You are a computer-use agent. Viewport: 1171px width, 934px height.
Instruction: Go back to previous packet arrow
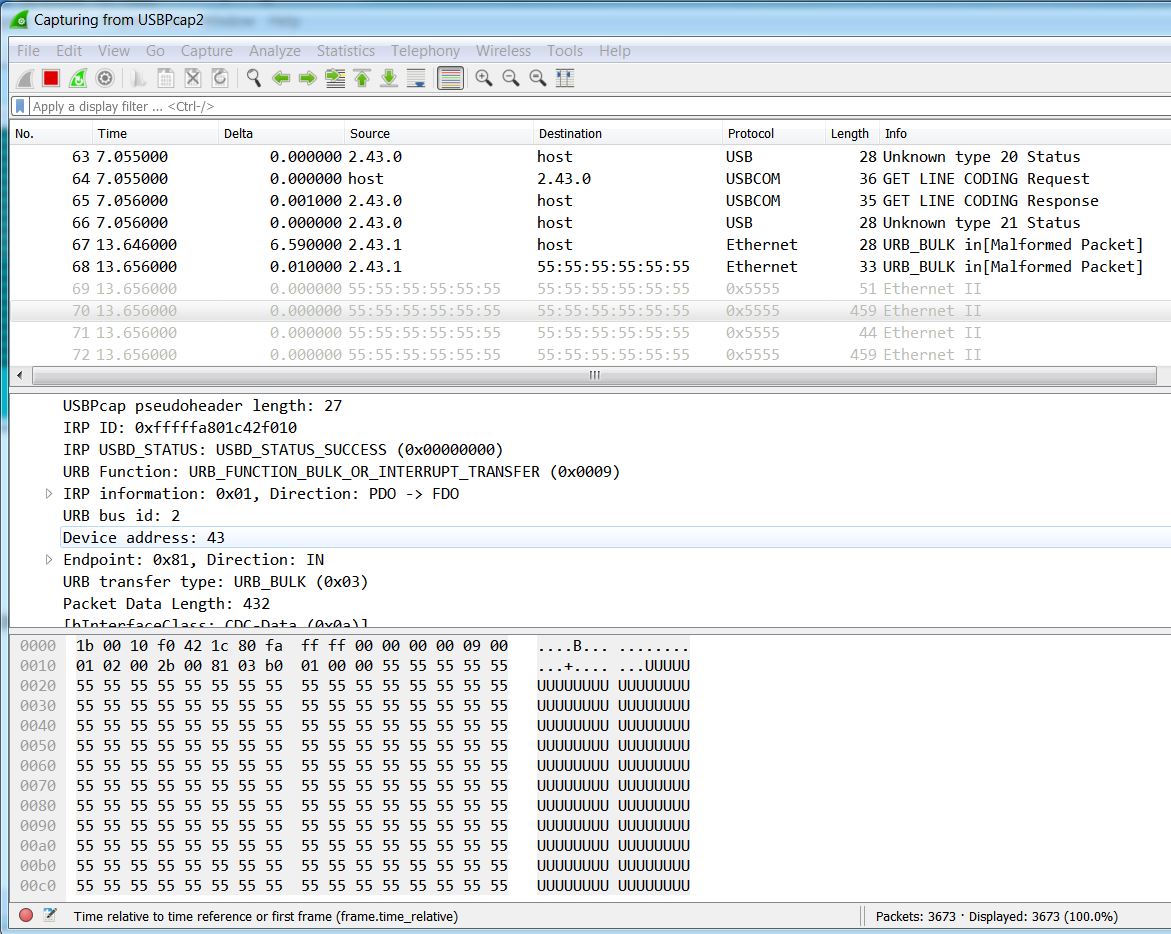[281, 78]
